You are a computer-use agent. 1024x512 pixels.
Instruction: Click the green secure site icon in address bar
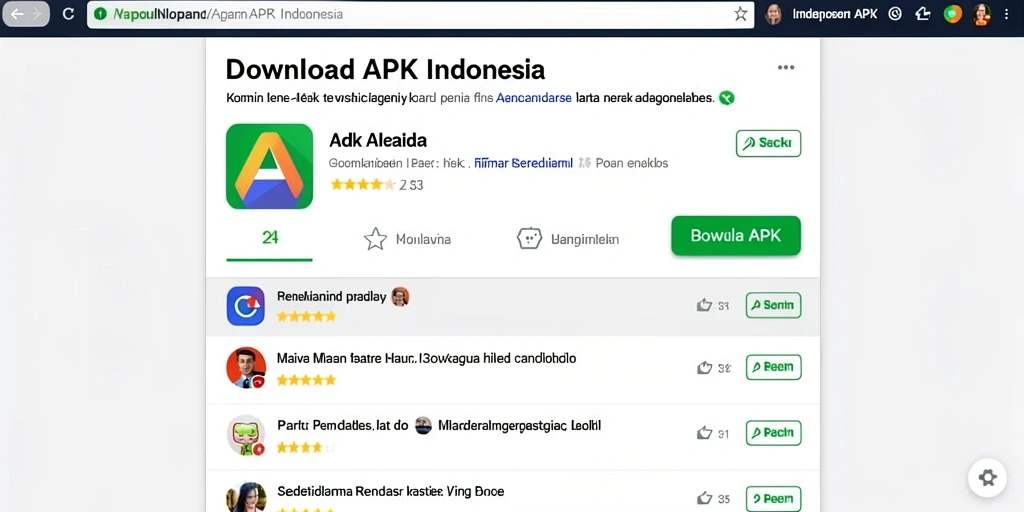100,14
